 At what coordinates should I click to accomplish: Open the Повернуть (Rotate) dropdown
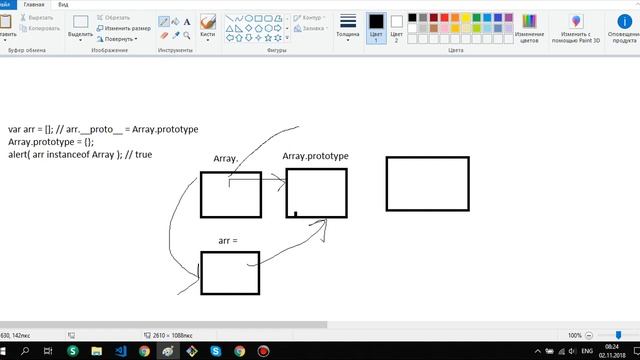point(117,39)
